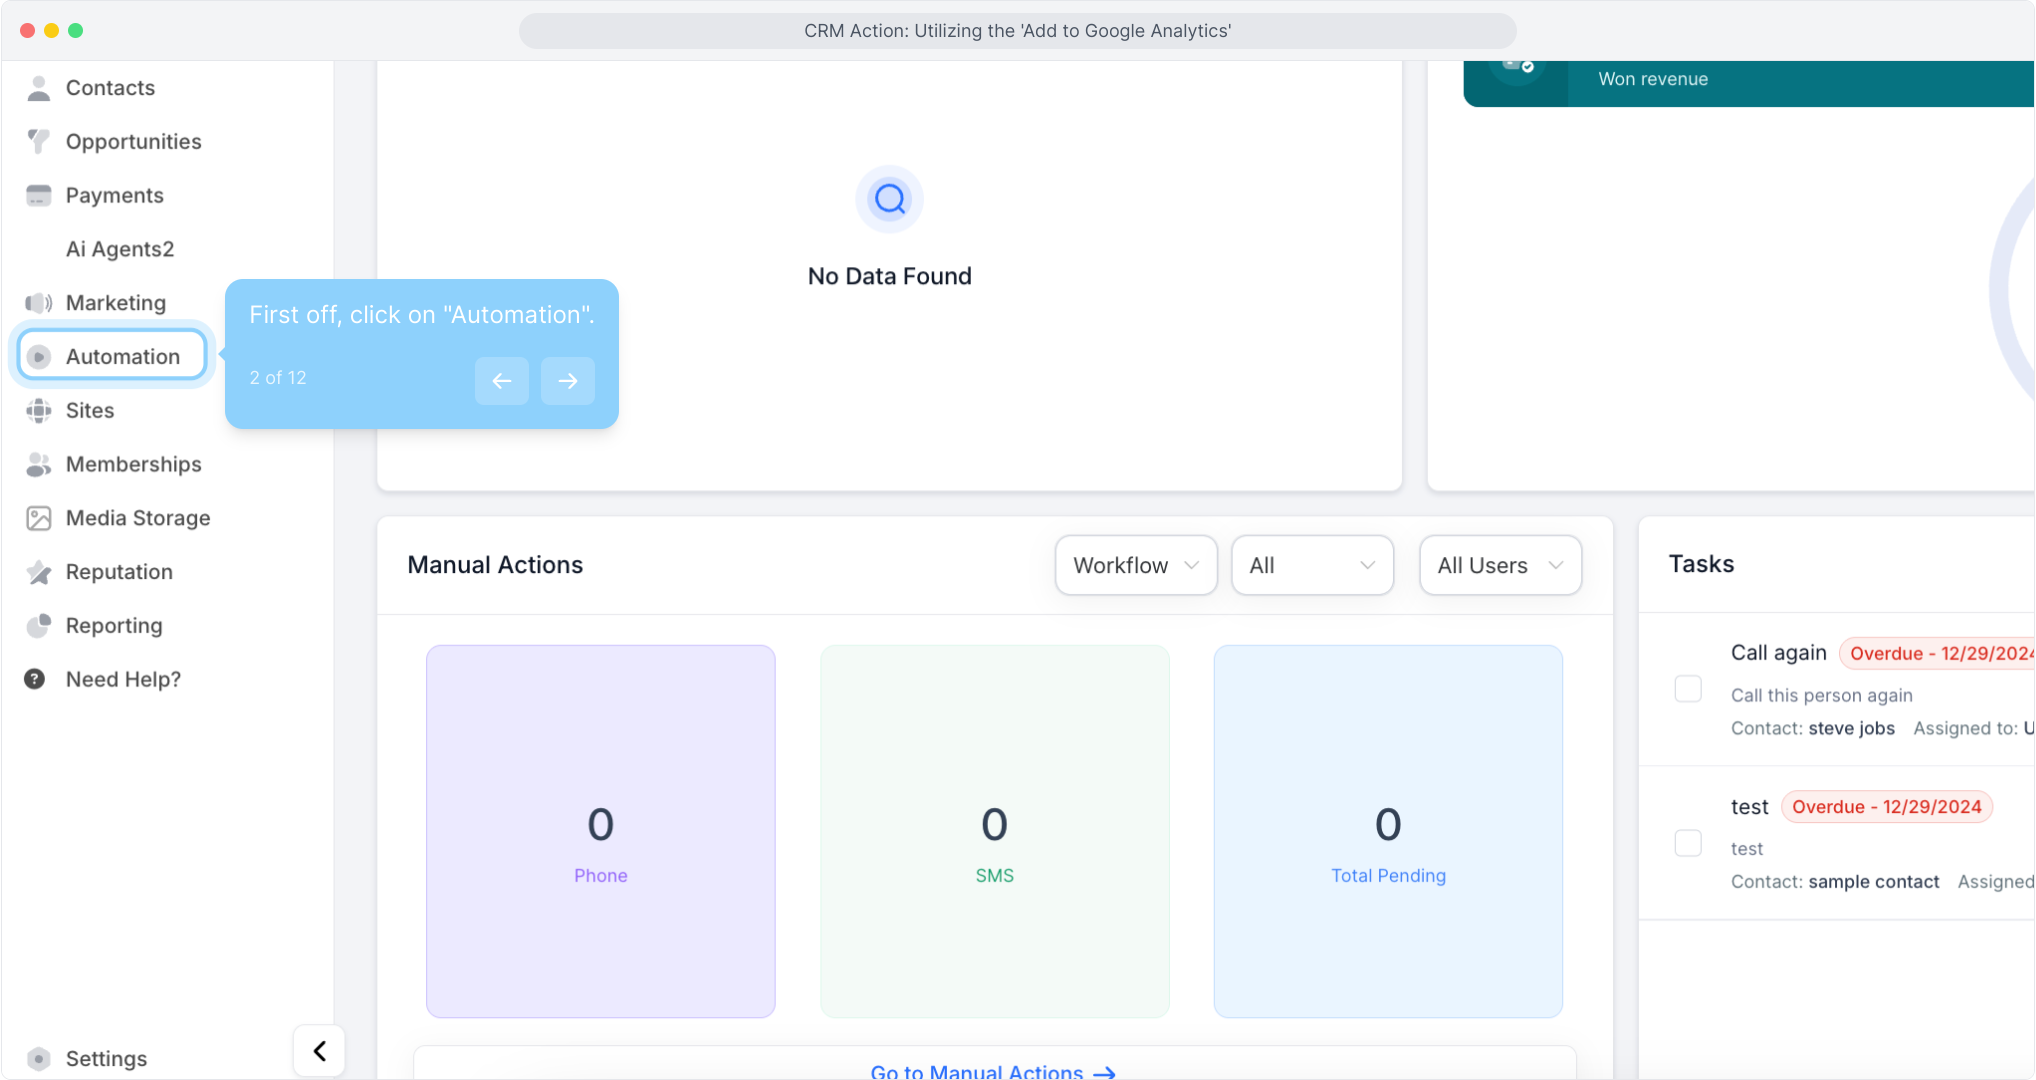Click the Sites globe icon
Viewport: 2036px width, 1080px height.
pos(39,411)
